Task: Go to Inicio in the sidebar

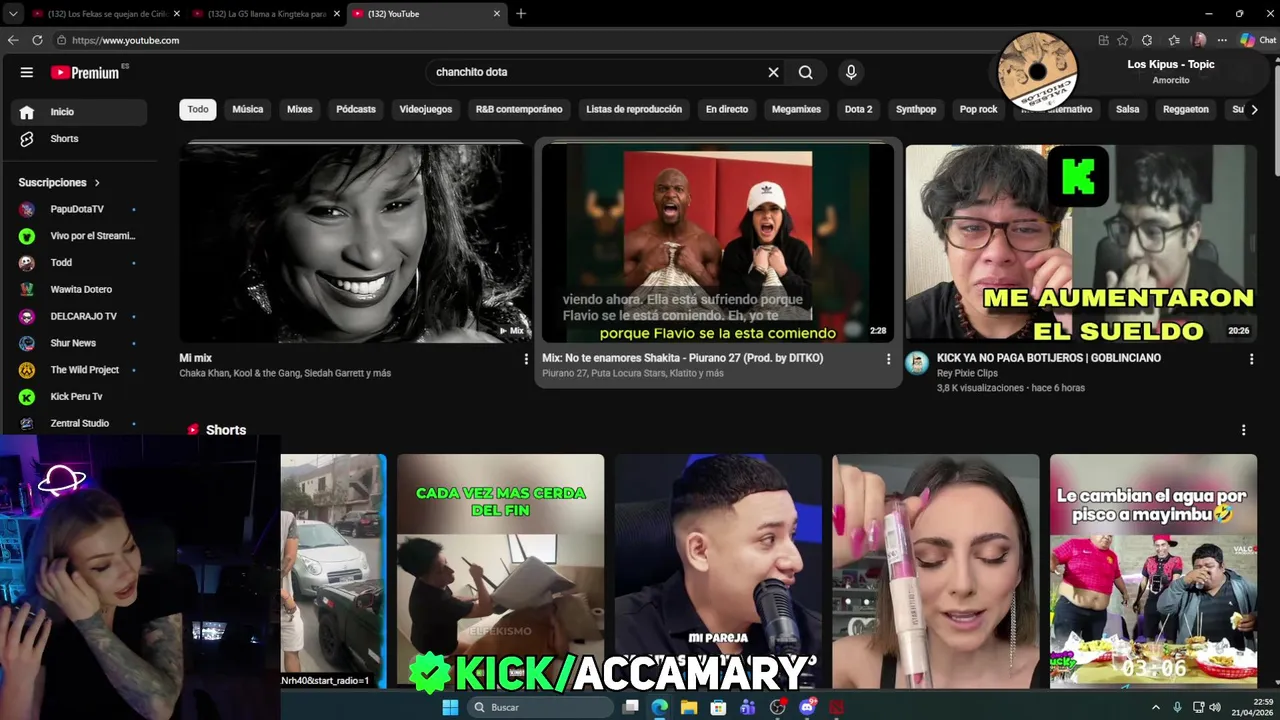Action: (79, 112)
